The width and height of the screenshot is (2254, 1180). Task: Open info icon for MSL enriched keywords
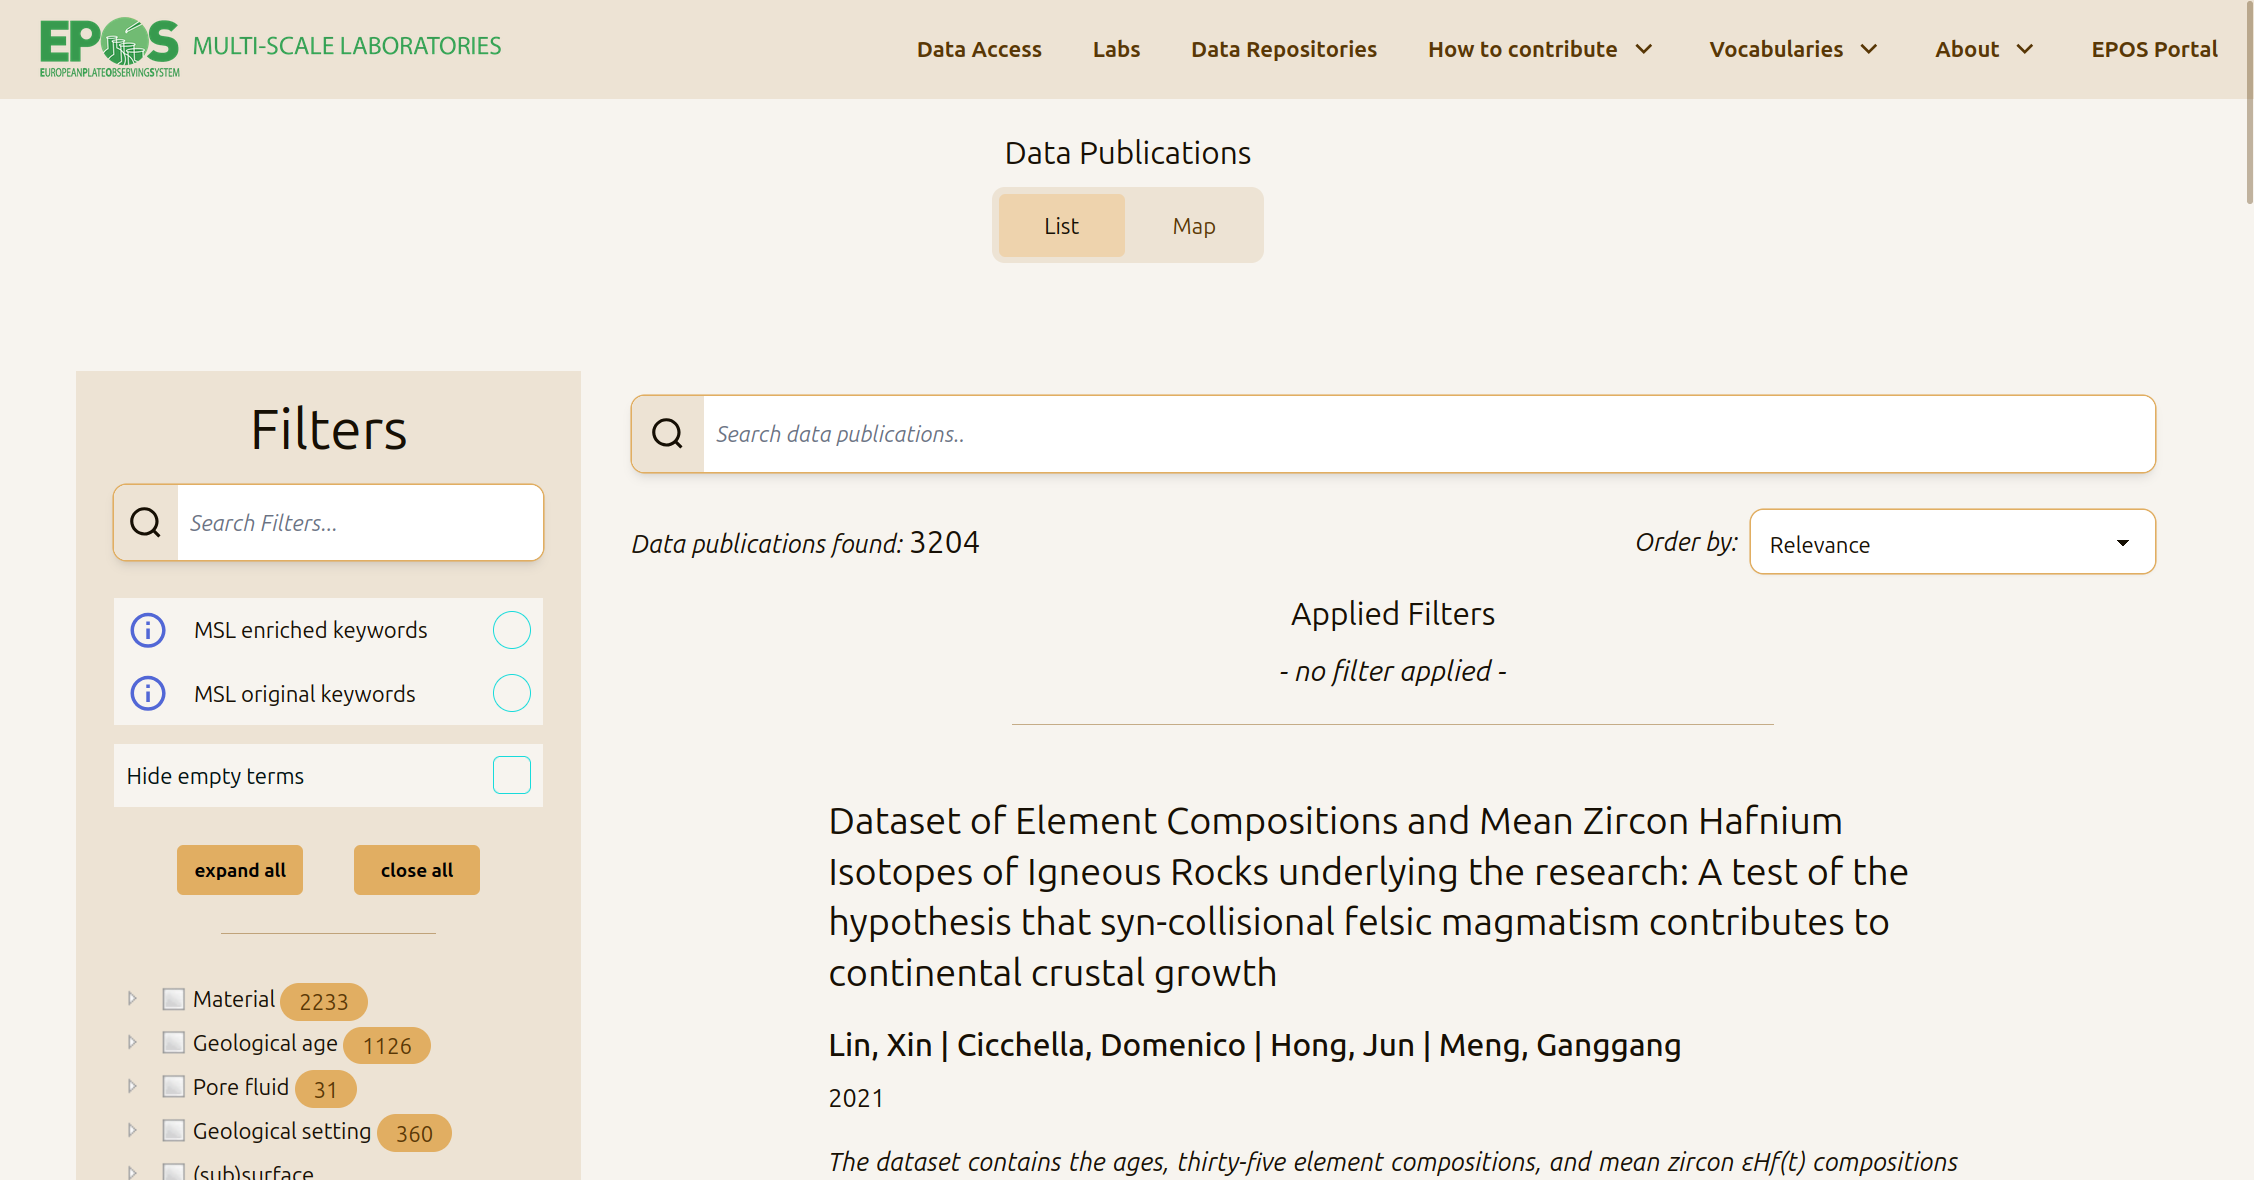point(148,630)
